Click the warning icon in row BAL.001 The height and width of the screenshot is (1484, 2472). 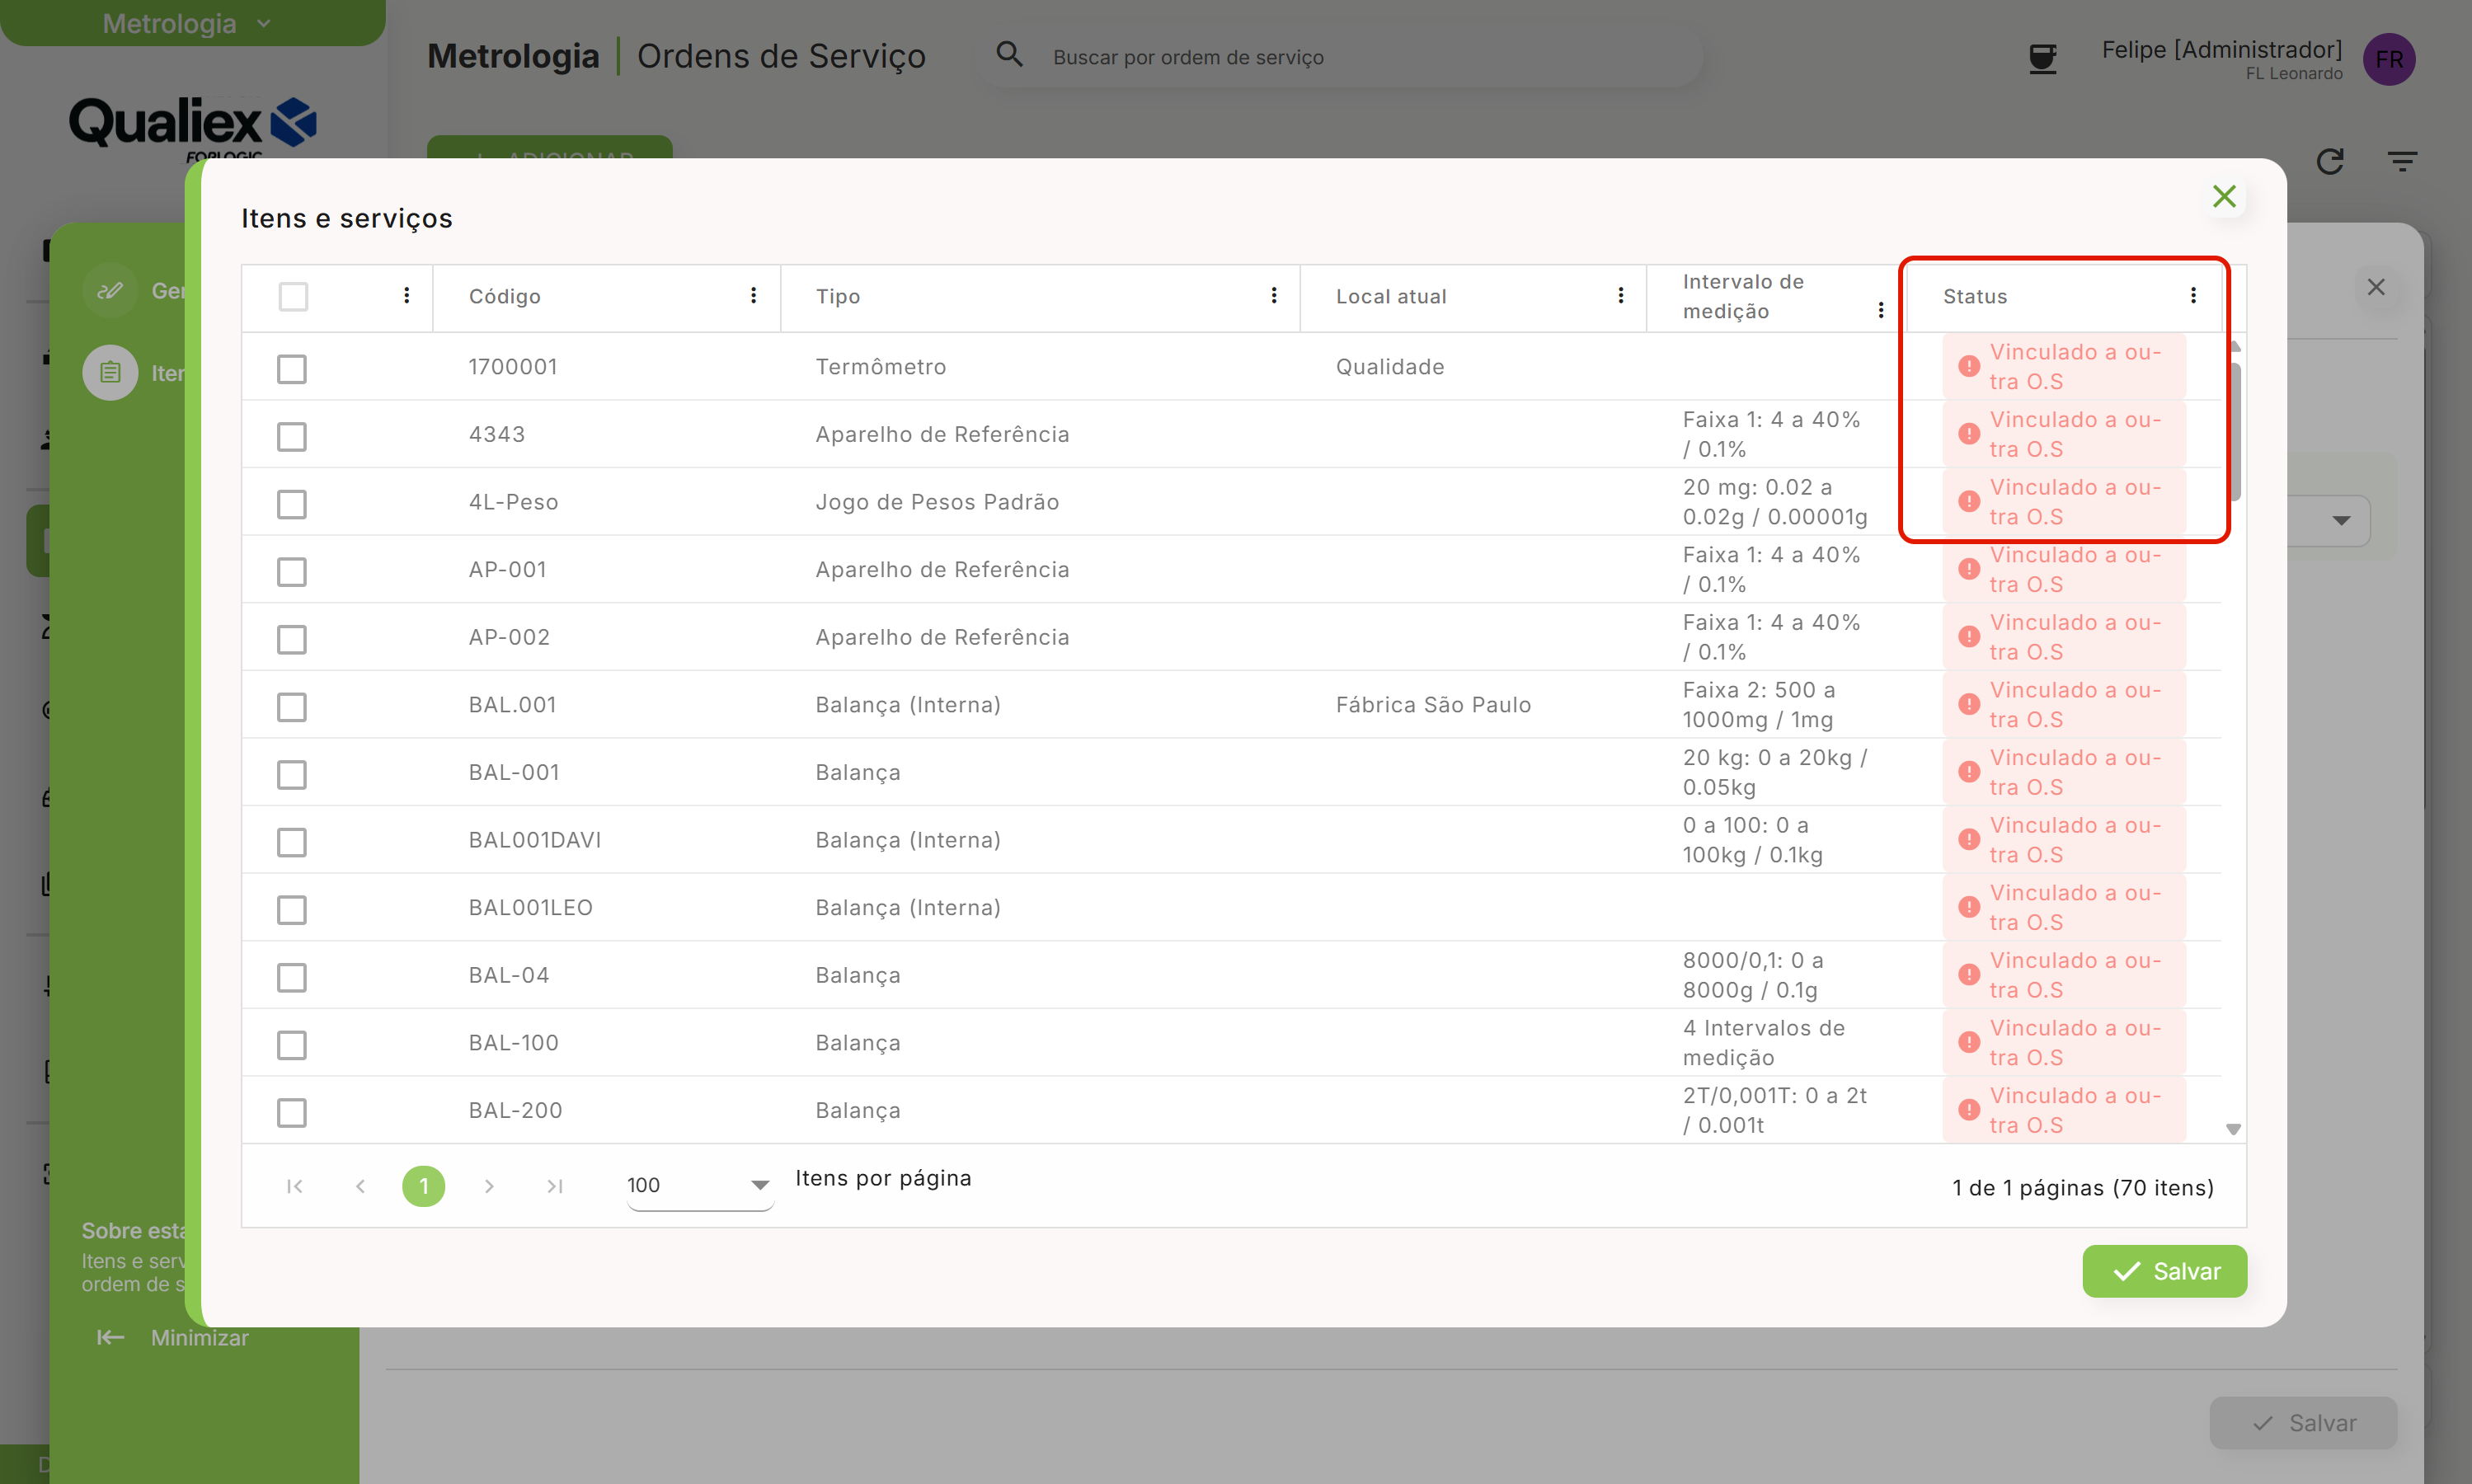(1969, 704)
